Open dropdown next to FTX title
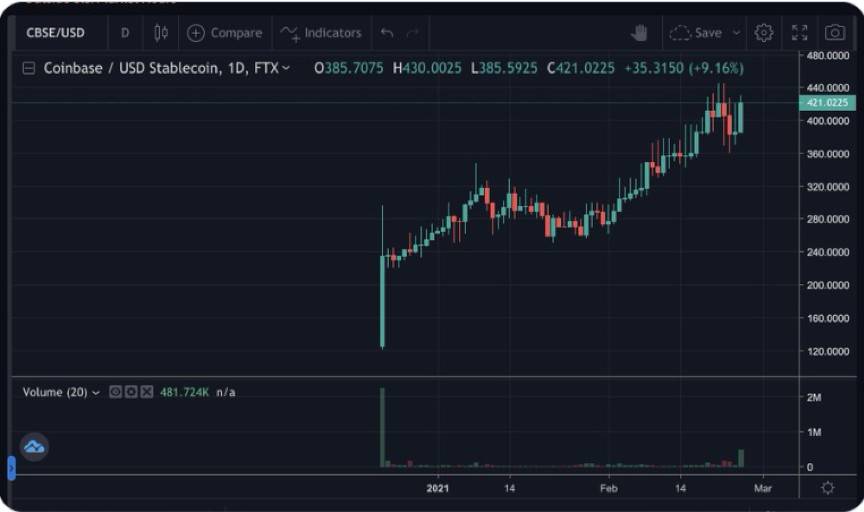This screenshot has height=512, width=864. point(286,68)
